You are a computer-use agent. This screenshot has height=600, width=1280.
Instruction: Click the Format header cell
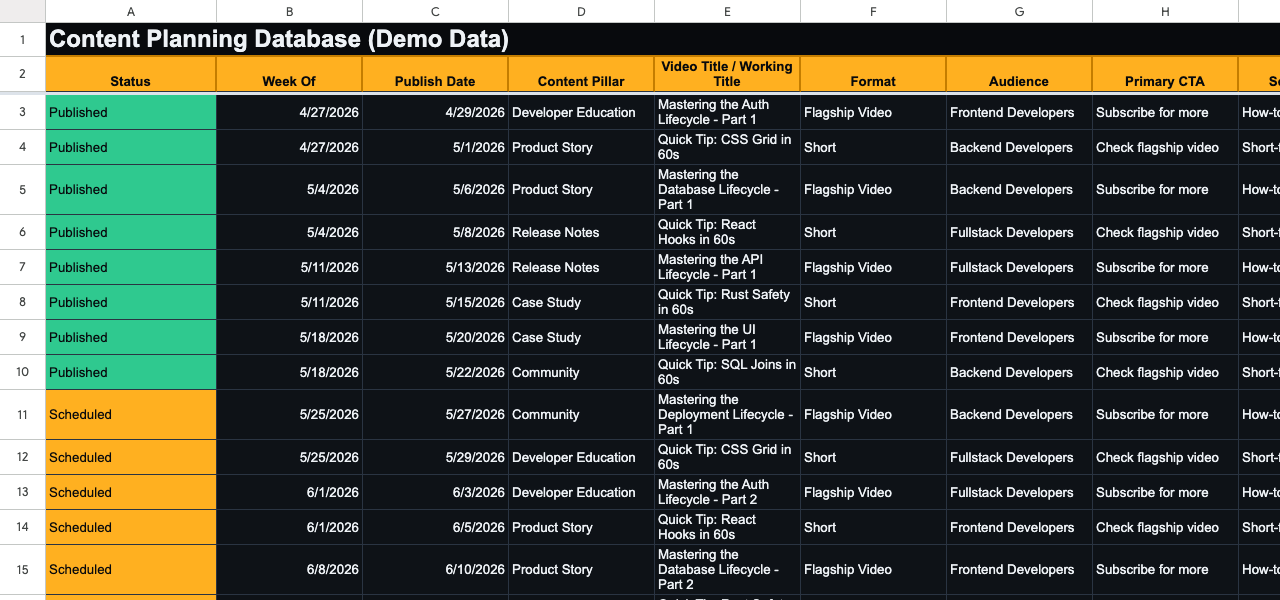(x=873, y=74)
